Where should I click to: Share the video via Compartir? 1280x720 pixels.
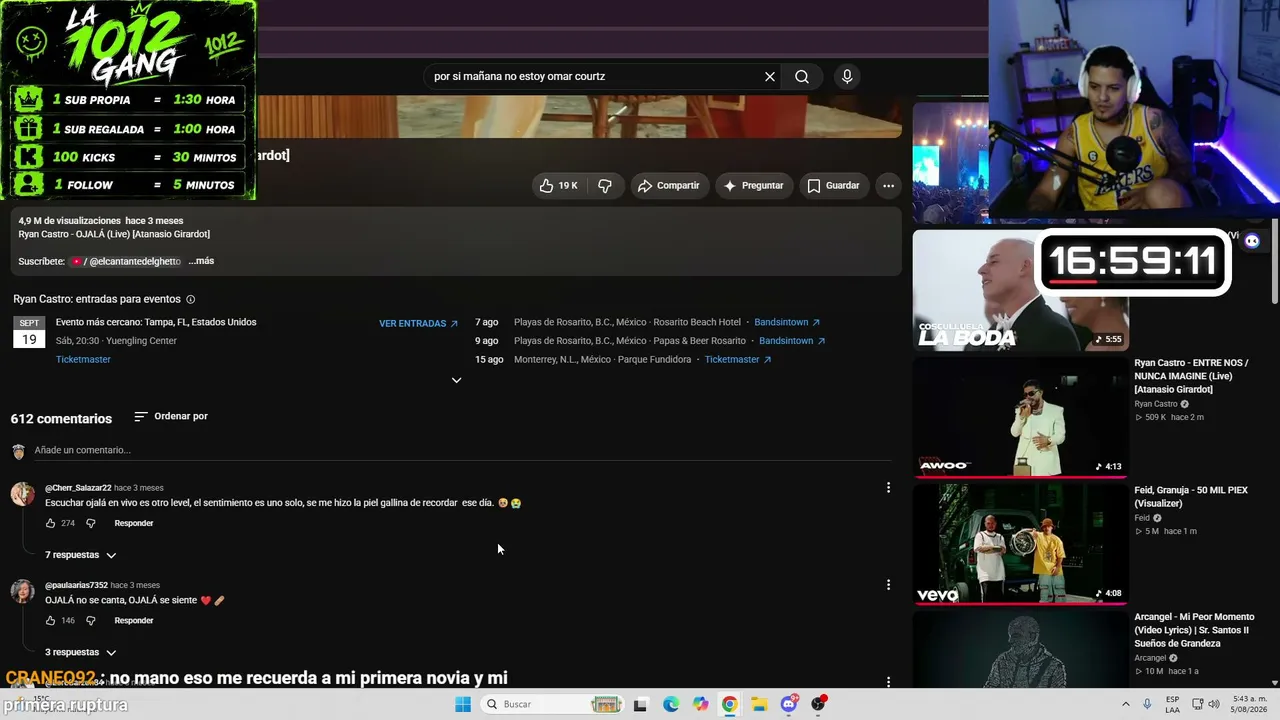pos(669,185)
